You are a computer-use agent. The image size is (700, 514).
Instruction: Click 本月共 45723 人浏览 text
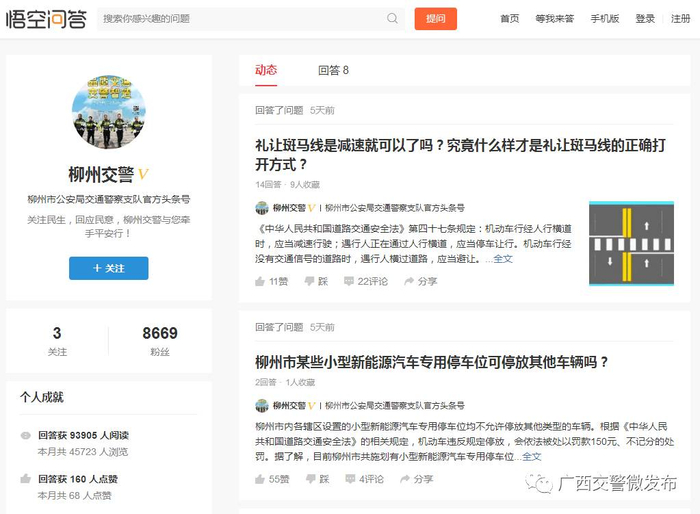pos(83,452)
